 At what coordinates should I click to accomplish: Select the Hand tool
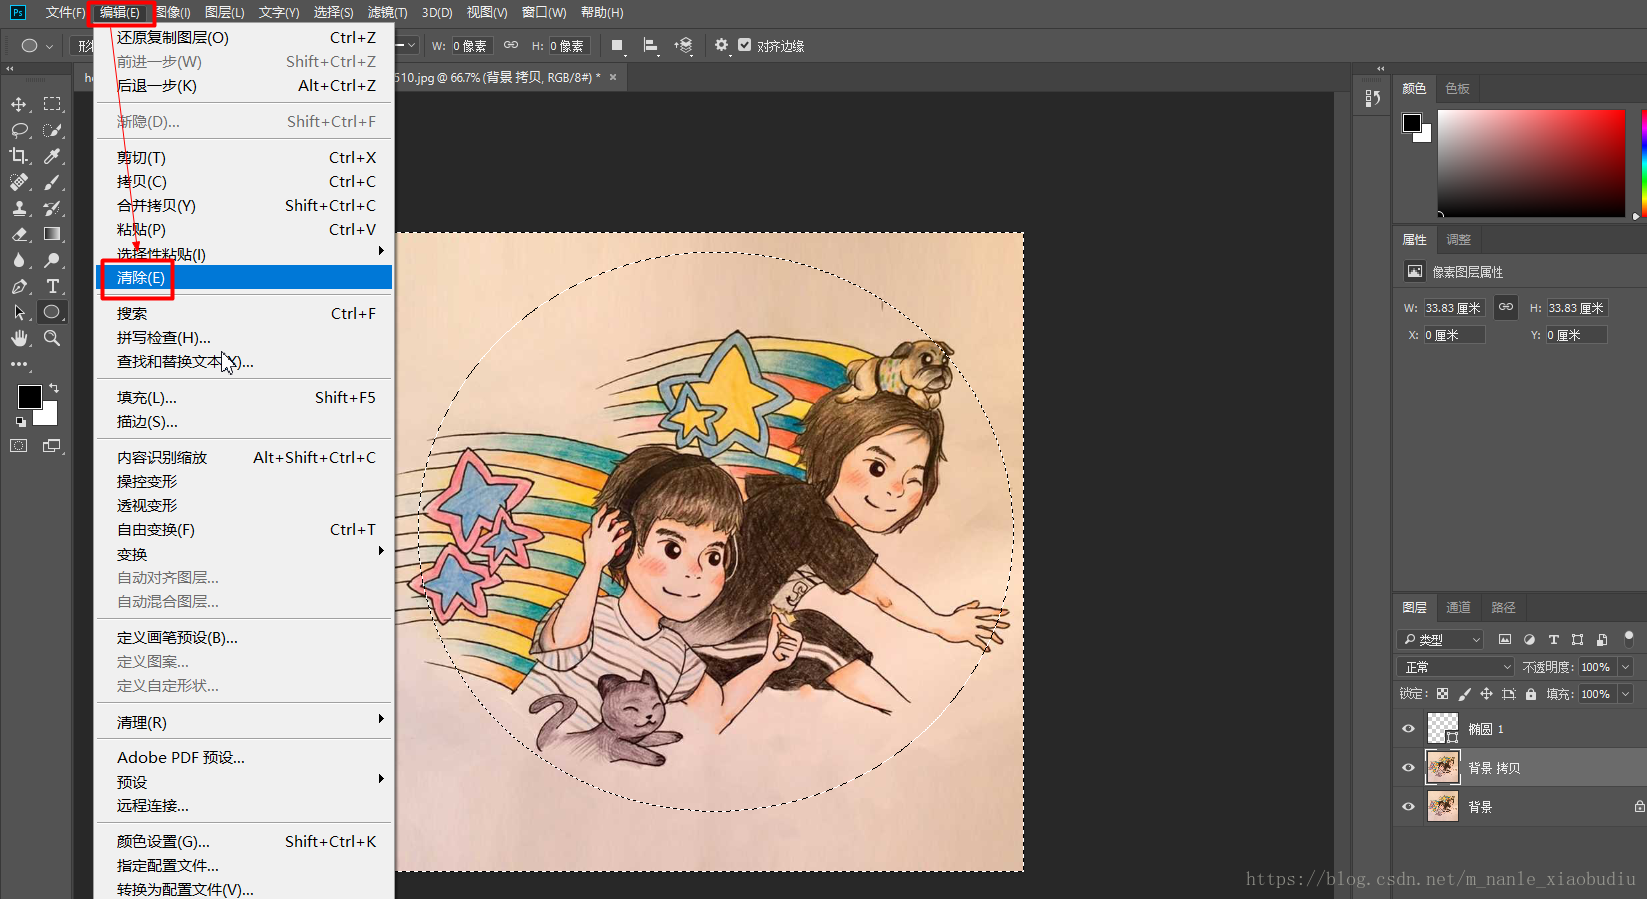19,338
